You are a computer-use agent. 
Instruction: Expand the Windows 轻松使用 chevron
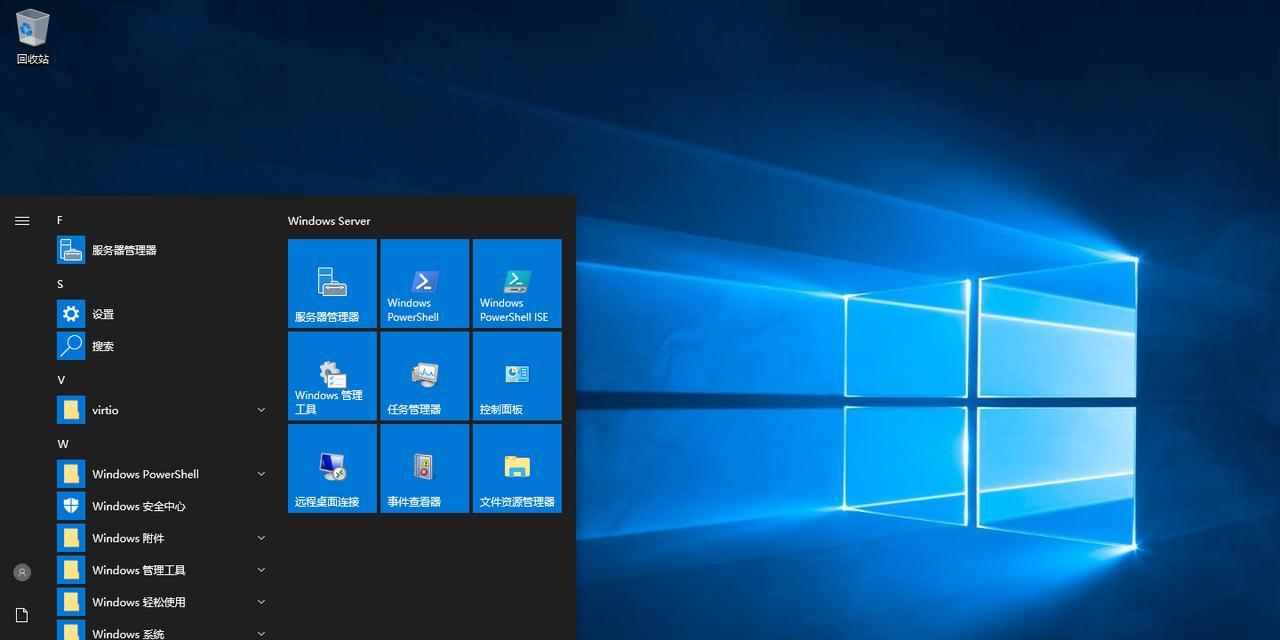pos(261,602)
